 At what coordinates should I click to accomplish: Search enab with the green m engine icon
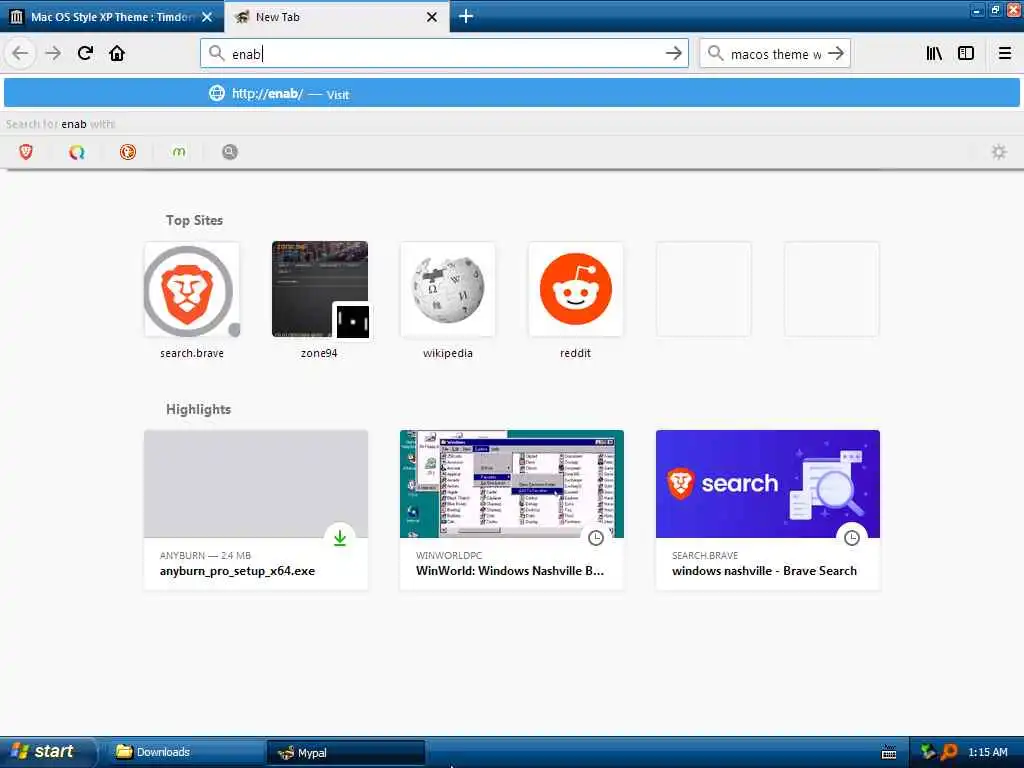point(179,152)
